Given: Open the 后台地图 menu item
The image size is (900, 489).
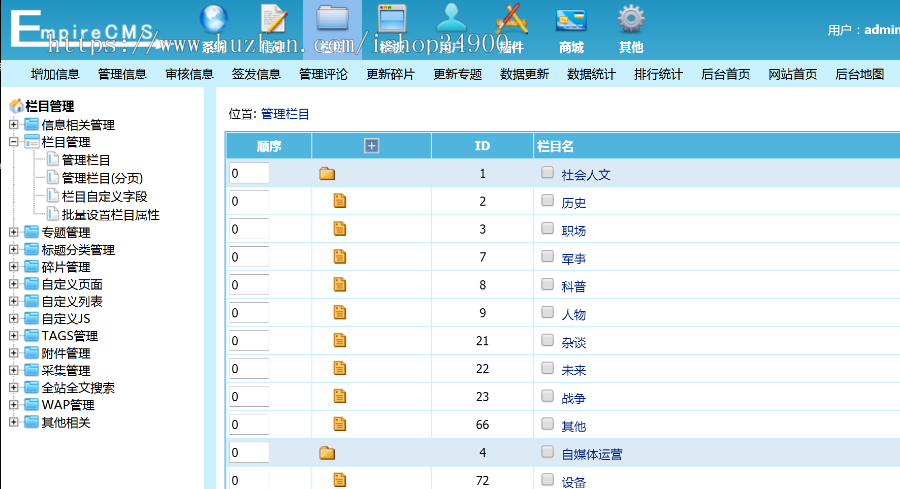Looking at the screenshot, I should point(860,74).
